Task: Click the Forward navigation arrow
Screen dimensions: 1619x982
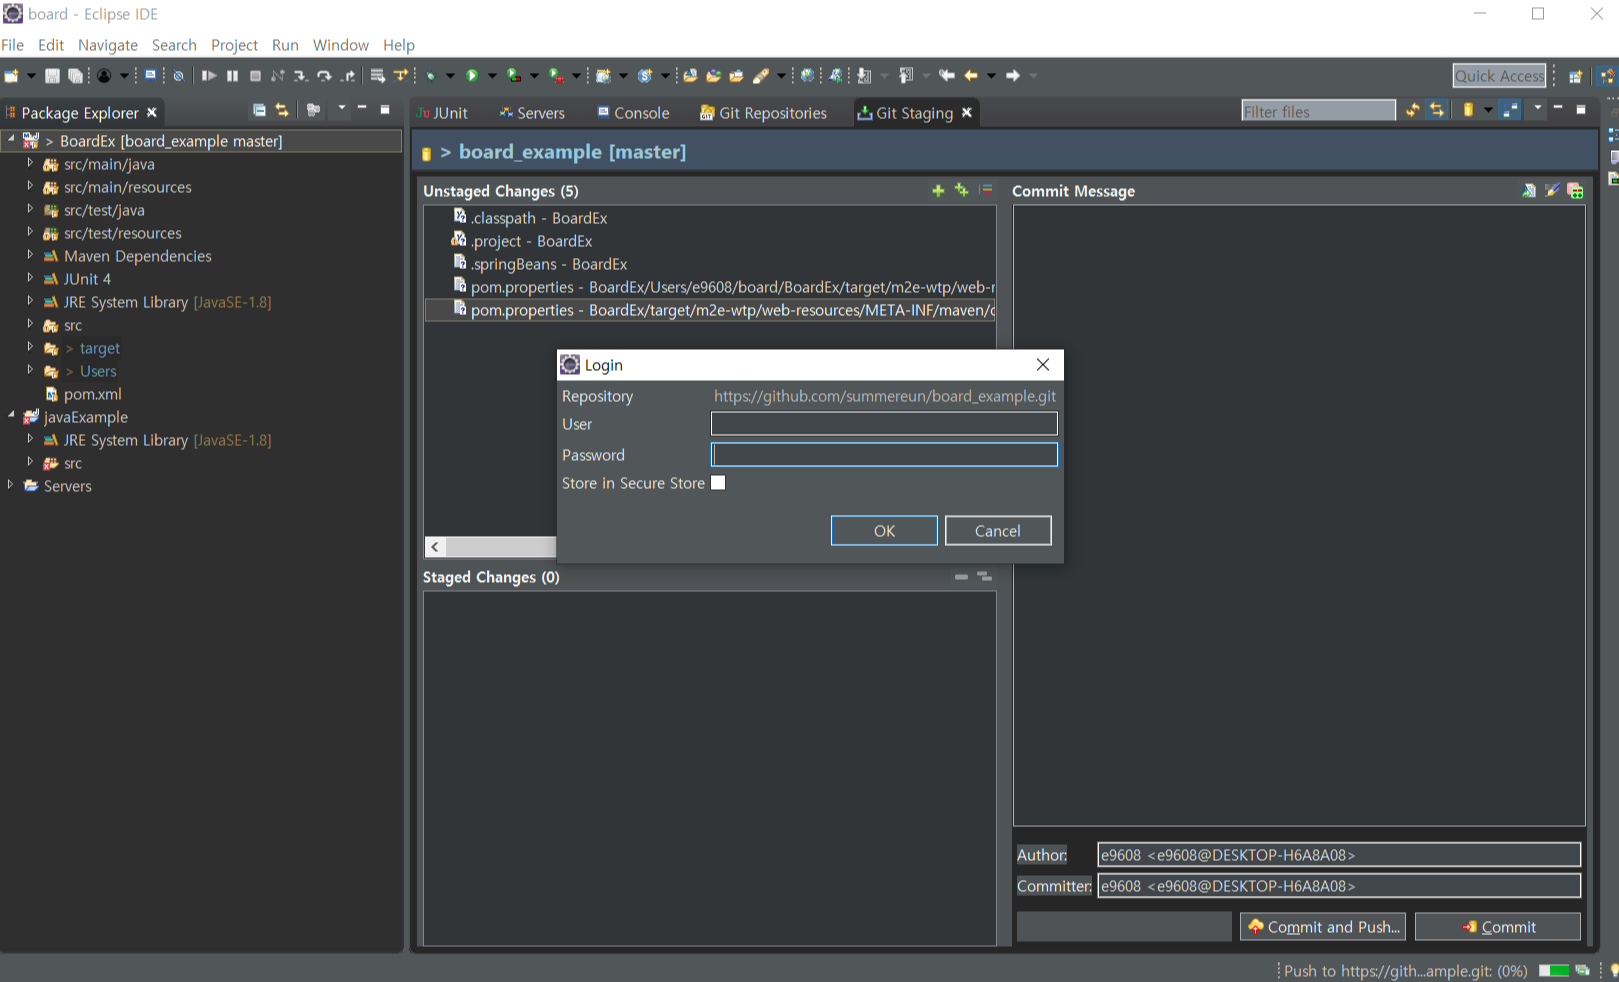Action: point(1012,76)
